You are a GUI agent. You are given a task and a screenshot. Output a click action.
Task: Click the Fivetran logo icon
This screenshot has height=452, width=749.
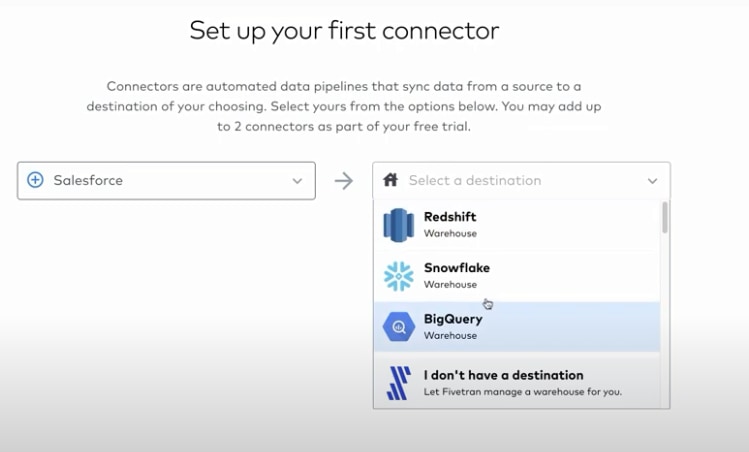(x=398, y=383)
